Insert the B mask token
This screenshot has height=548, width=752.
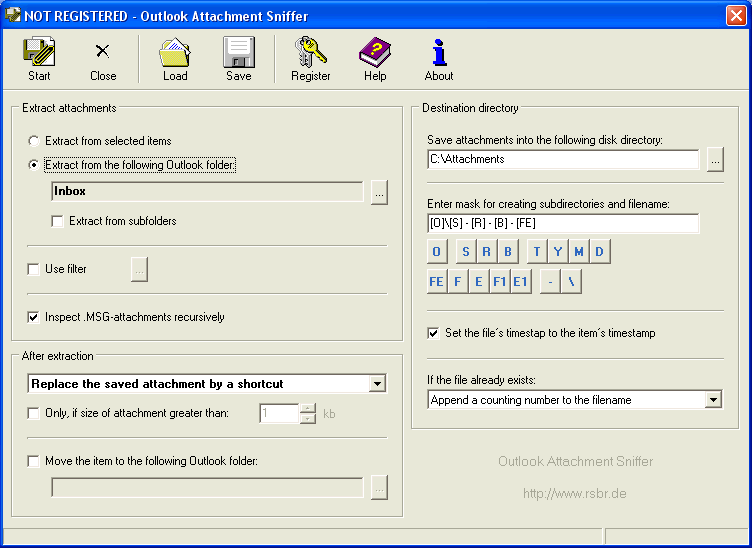508,252
